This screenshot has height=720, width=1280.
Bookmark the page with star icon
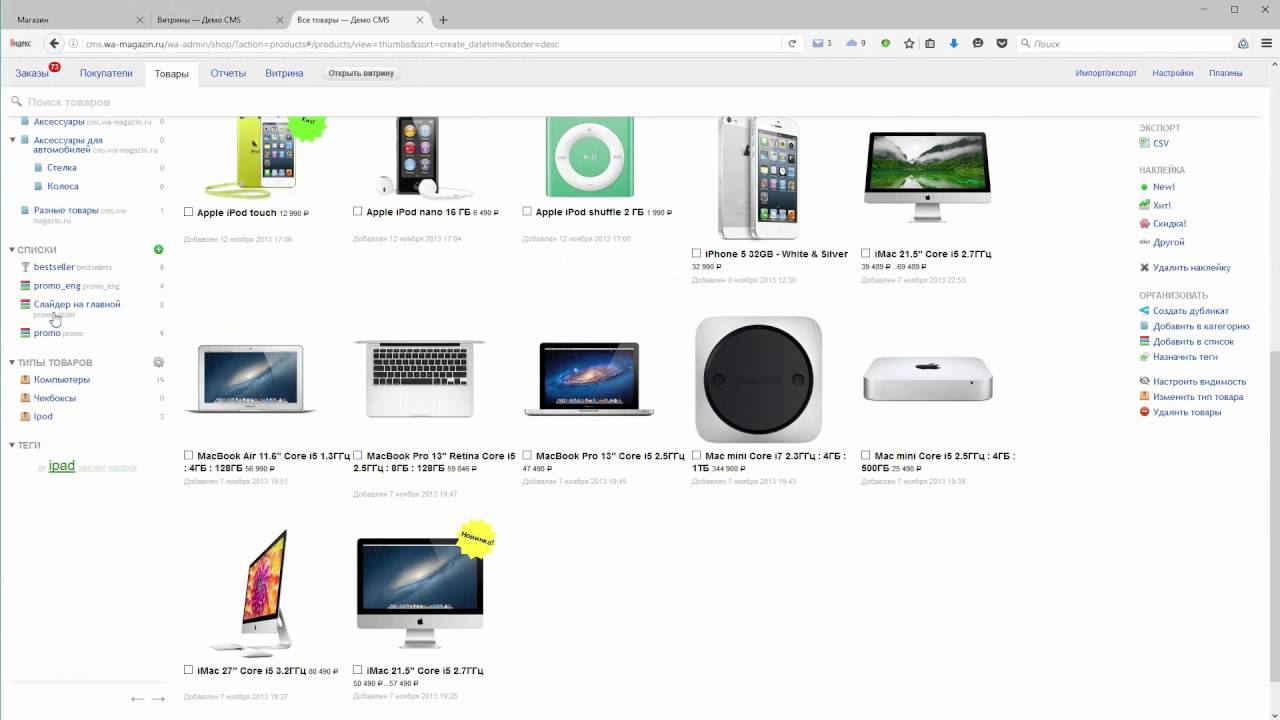point(909,43)
